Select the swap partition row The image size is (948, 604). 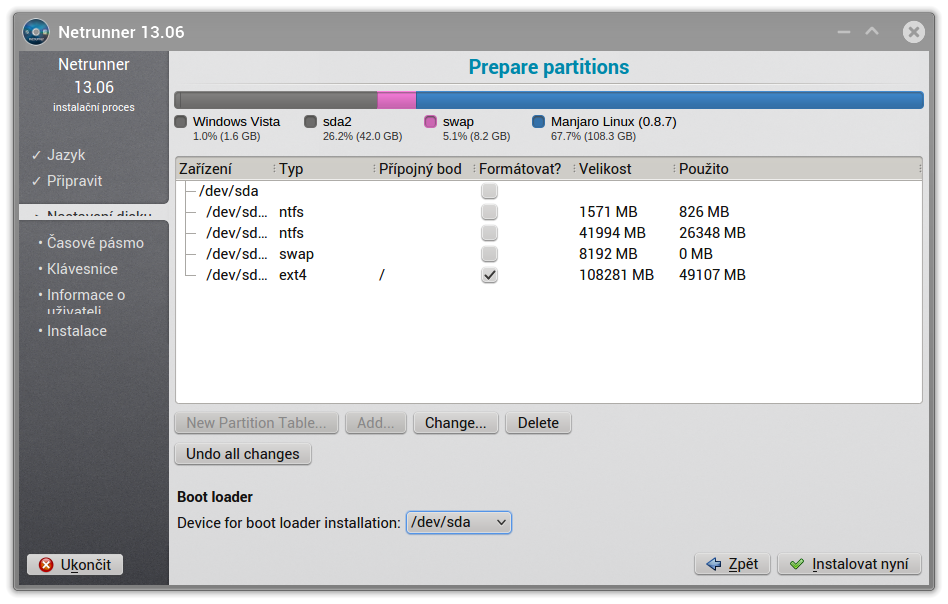click(x=548, y=254)
